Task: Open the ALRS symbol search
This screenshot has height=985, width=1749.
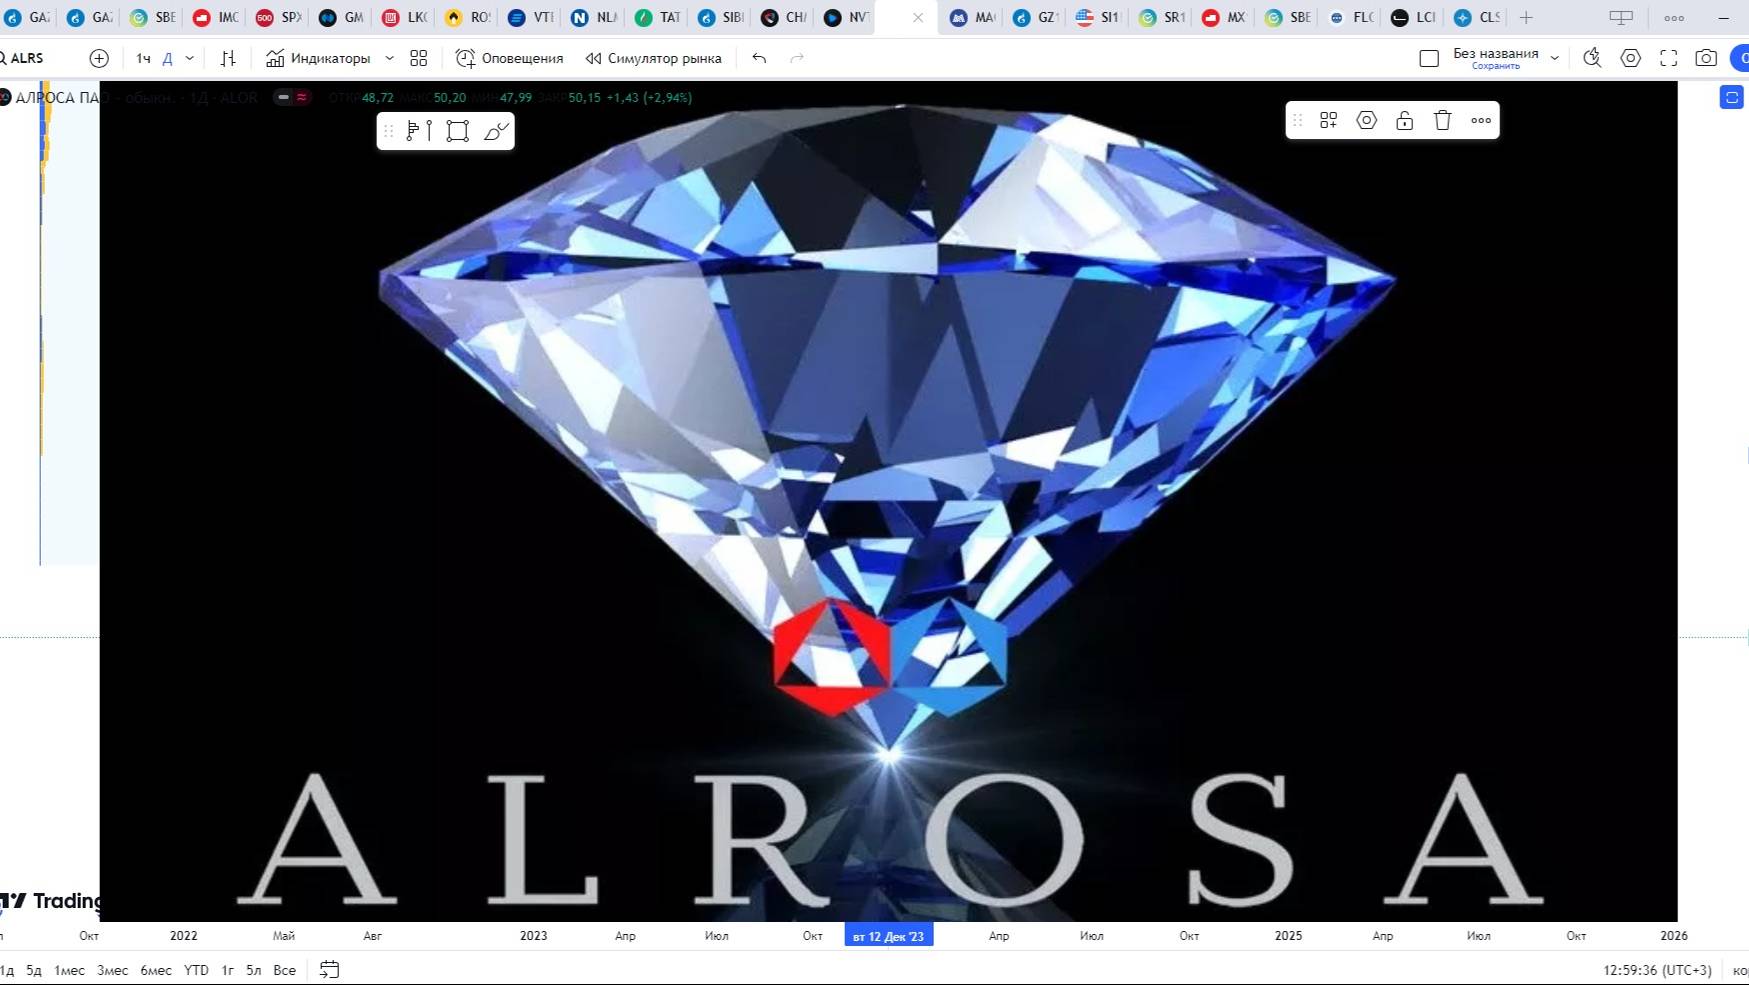Action: (x=22, y=58)
